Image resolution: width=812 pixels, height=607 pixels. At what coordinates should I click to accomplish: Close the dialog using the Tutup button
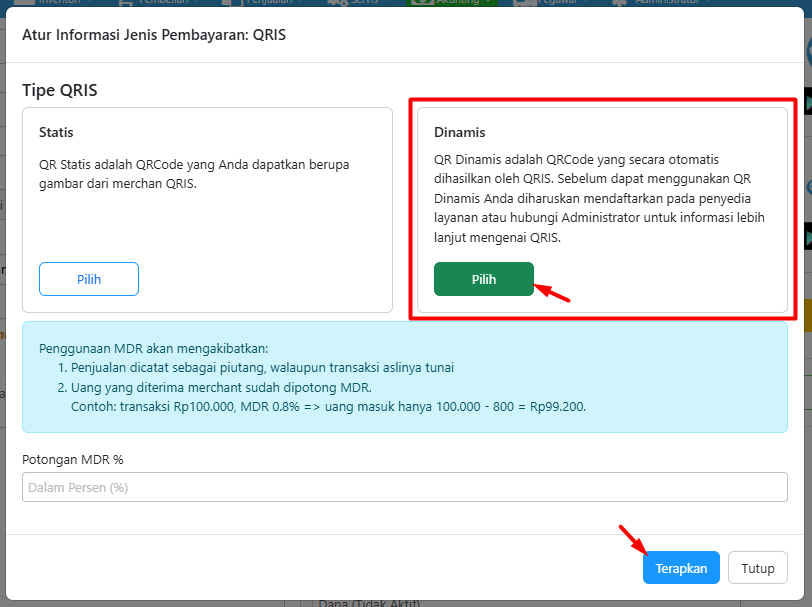[757, 568]
